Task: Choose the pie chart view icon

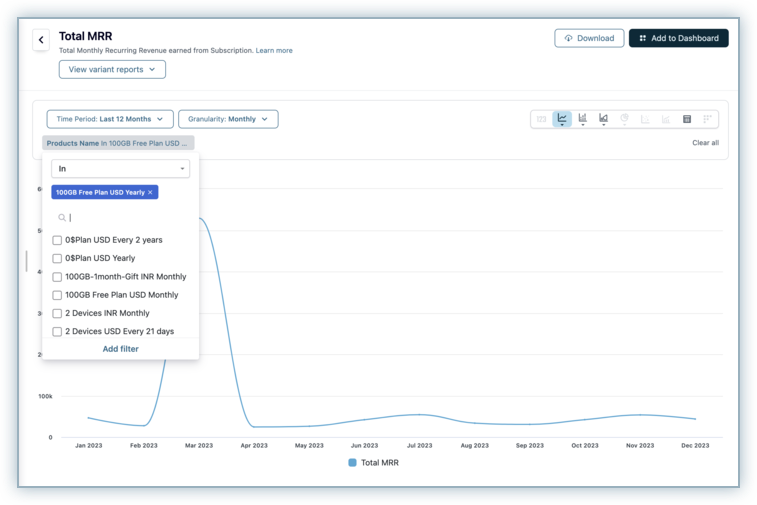Action: 624,119
